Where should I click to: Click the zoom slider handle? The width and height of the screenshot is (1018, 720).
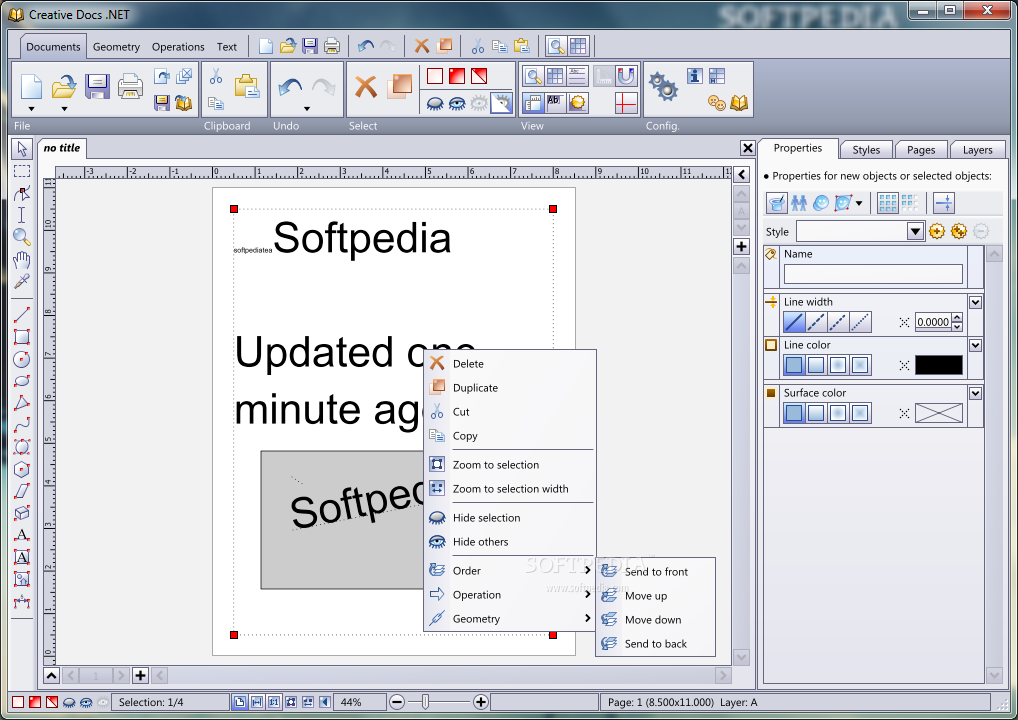pyautogui.click(x=425, y=702)
